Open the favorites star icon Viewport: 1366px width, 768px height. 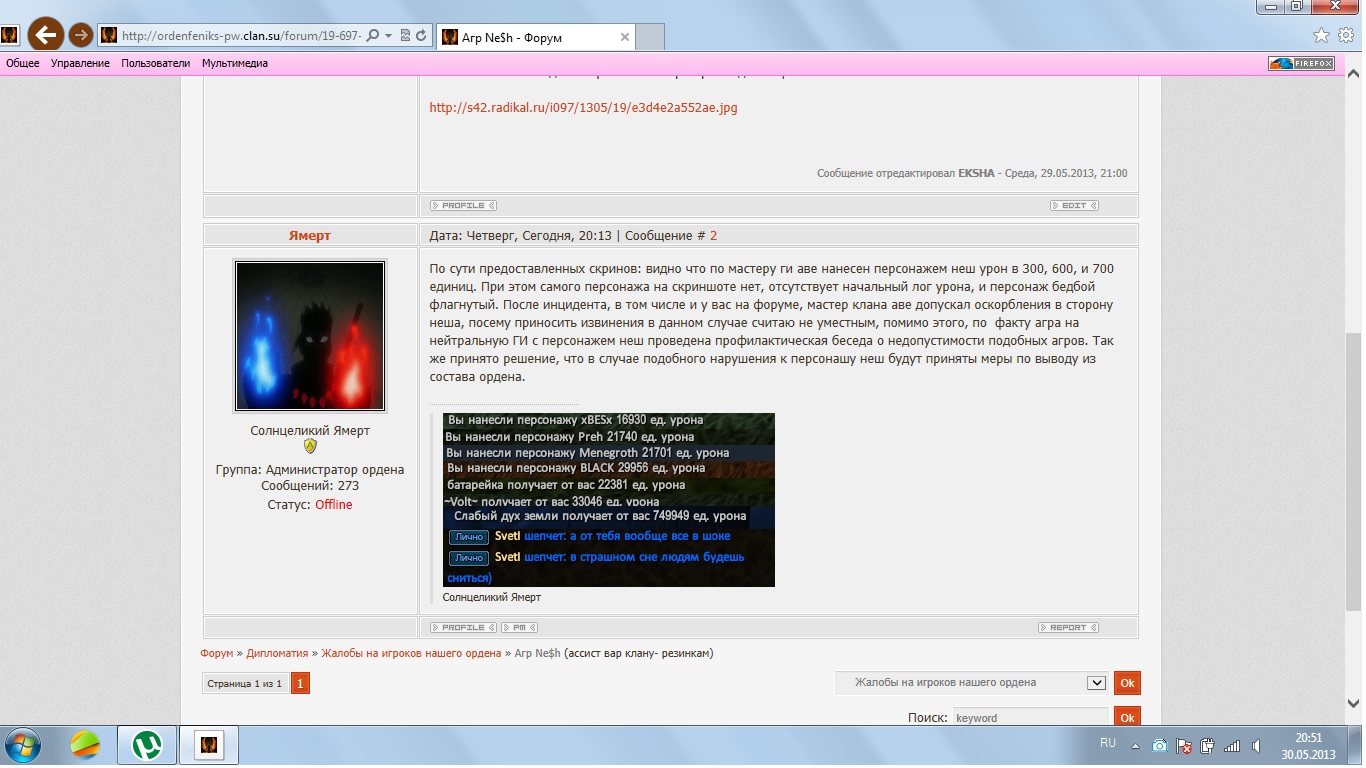(1321, 36)
